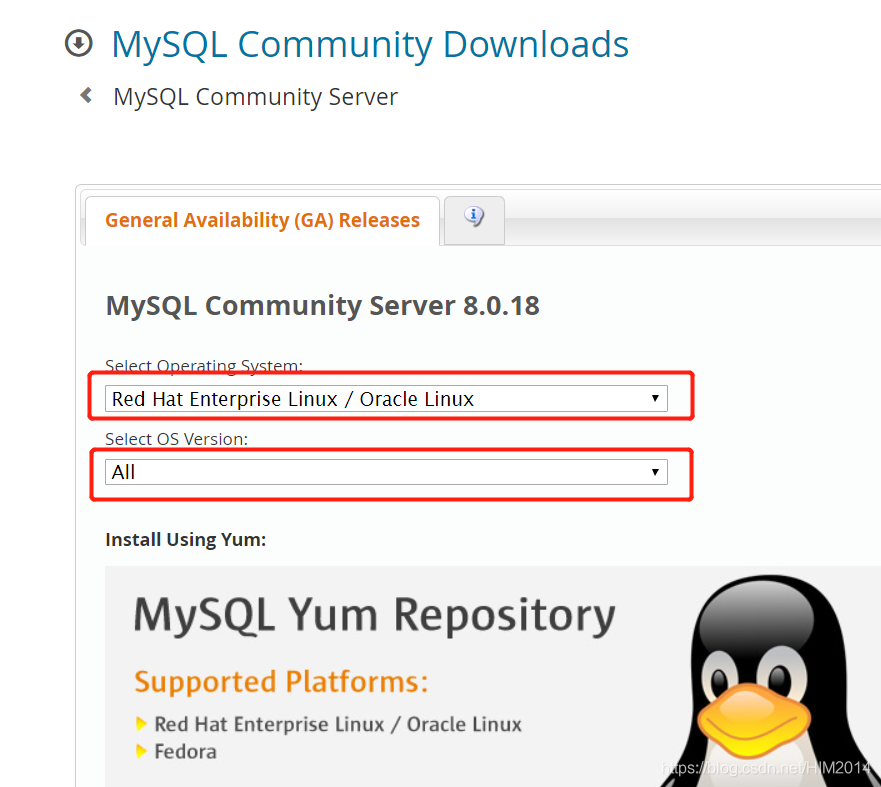Open the Select Operating System dropdown
Screen dimensions: 881x787
(x=387, y=398)
